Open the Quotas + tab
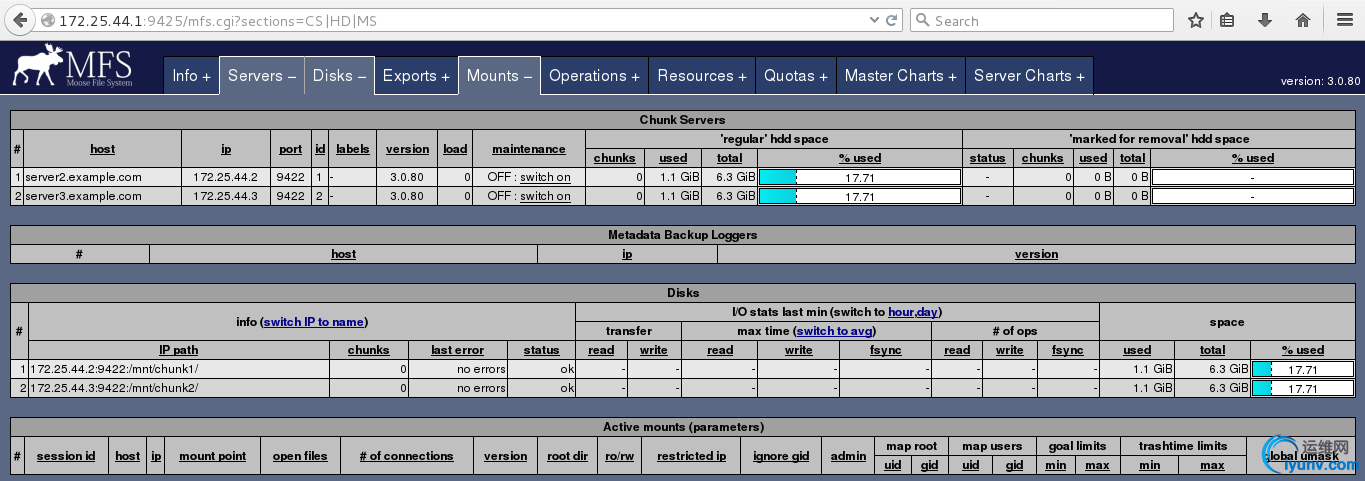 pos(796,75)
